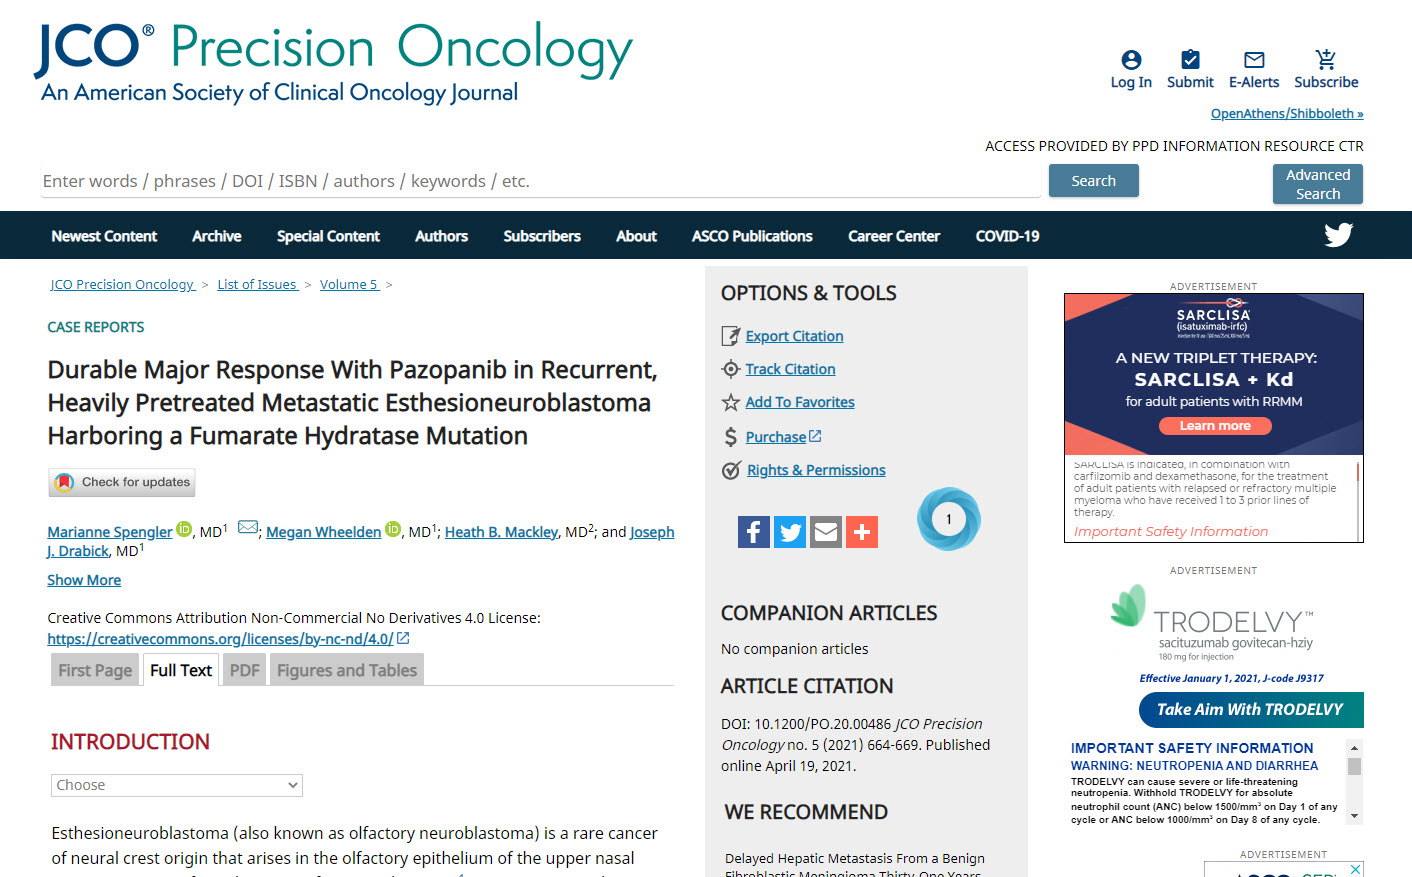This screenshot has height=877, width=1412.
Task: Open COVID-19 menu item
Action: (x=1007, y=236)
